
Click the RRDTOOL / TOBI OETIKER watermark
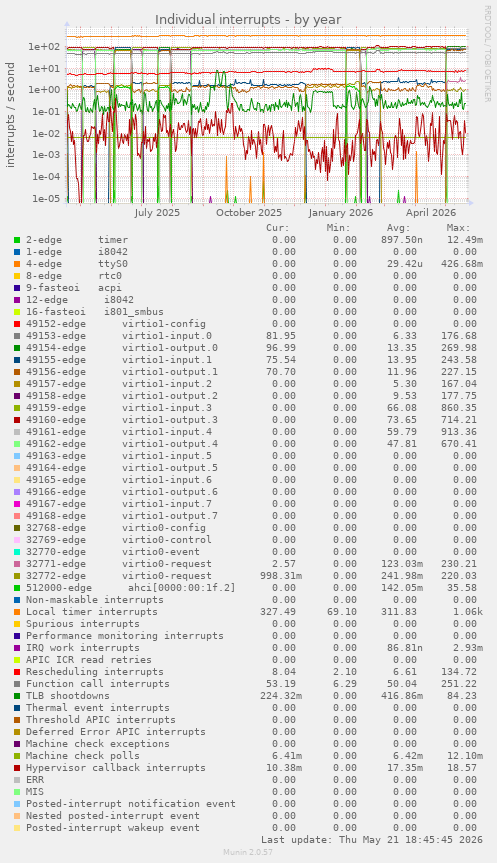[x=487, y=53]
